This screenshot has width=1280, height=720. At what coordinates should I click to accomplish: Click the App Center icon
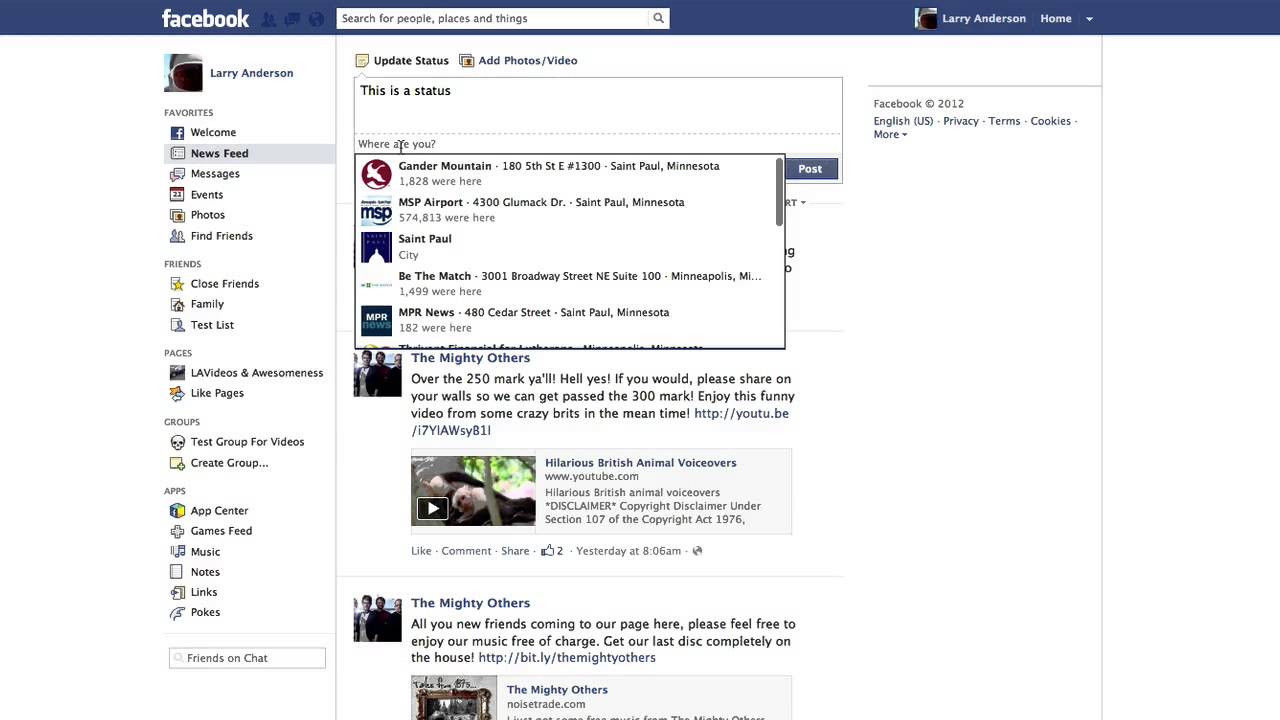pos(177,511)
